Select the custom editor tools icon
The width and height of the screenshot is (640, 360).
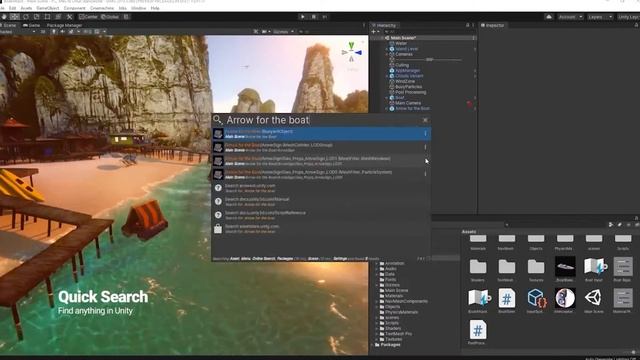[69, 17]
